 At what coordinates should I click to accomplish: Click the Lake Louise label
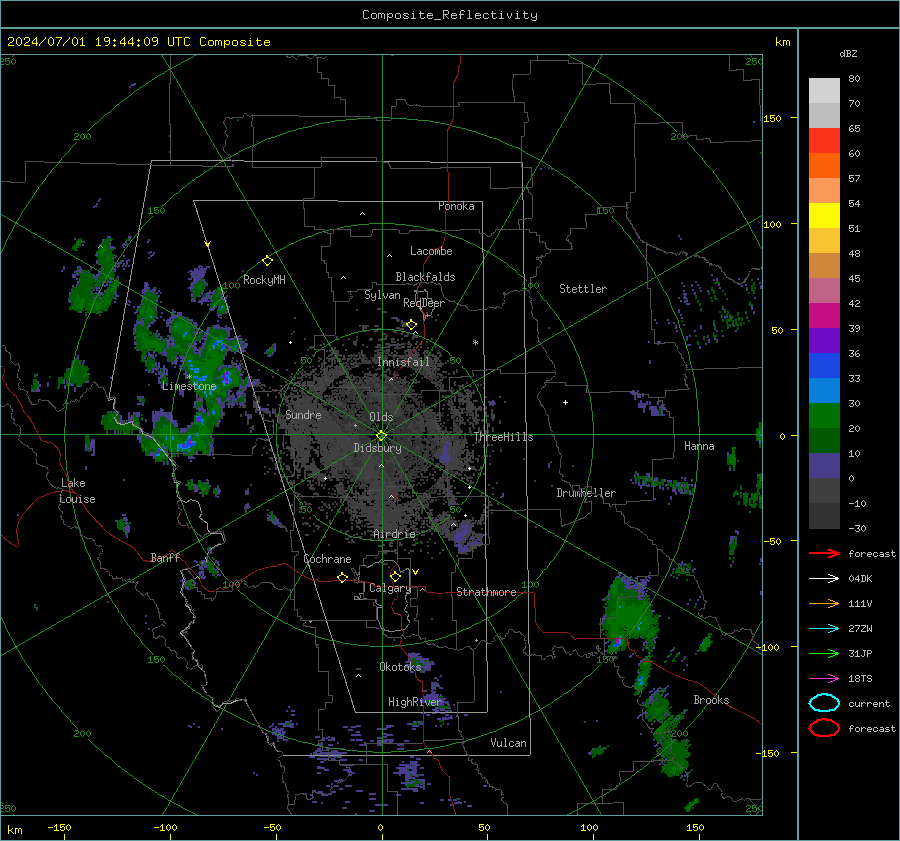[x=78, y=491]
